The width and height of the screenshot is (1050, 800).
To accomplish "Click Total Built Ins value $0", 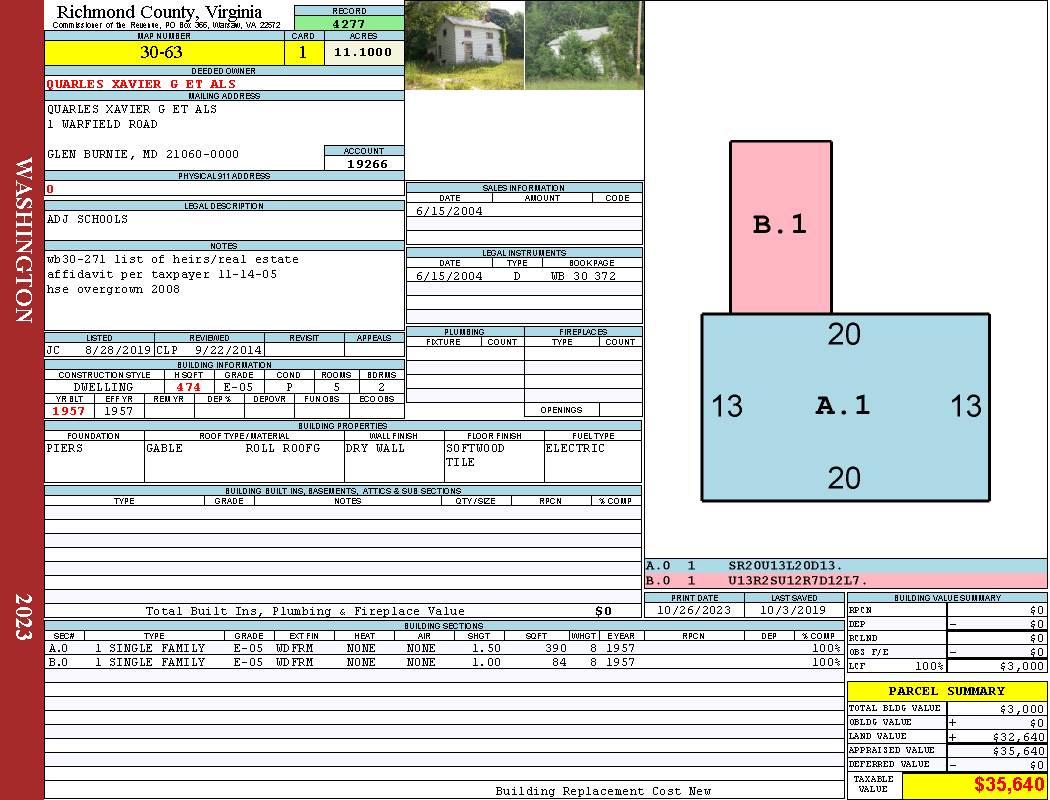I will tap(603, 611).
